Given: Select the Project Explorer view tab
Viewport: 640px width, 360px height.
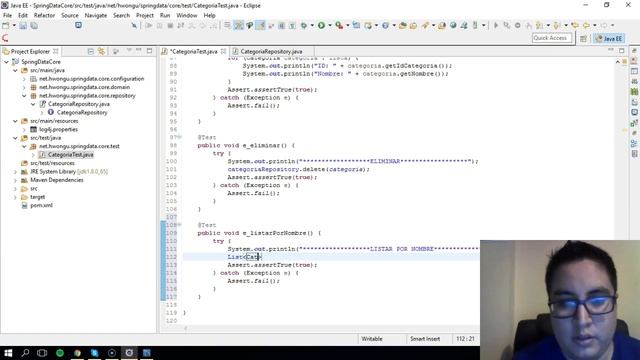Looking at the screenshot, I should [x=30, y=51].
